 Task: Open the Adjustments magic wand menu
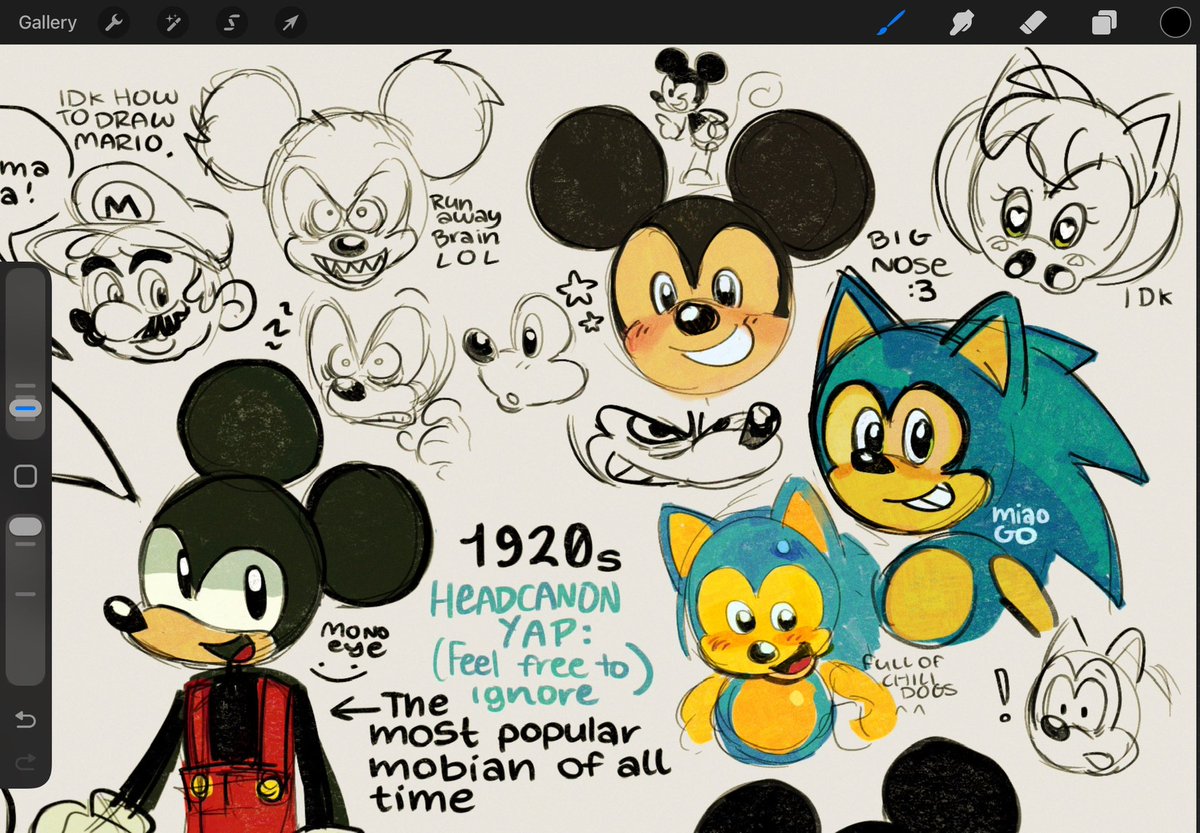[173, 22]
